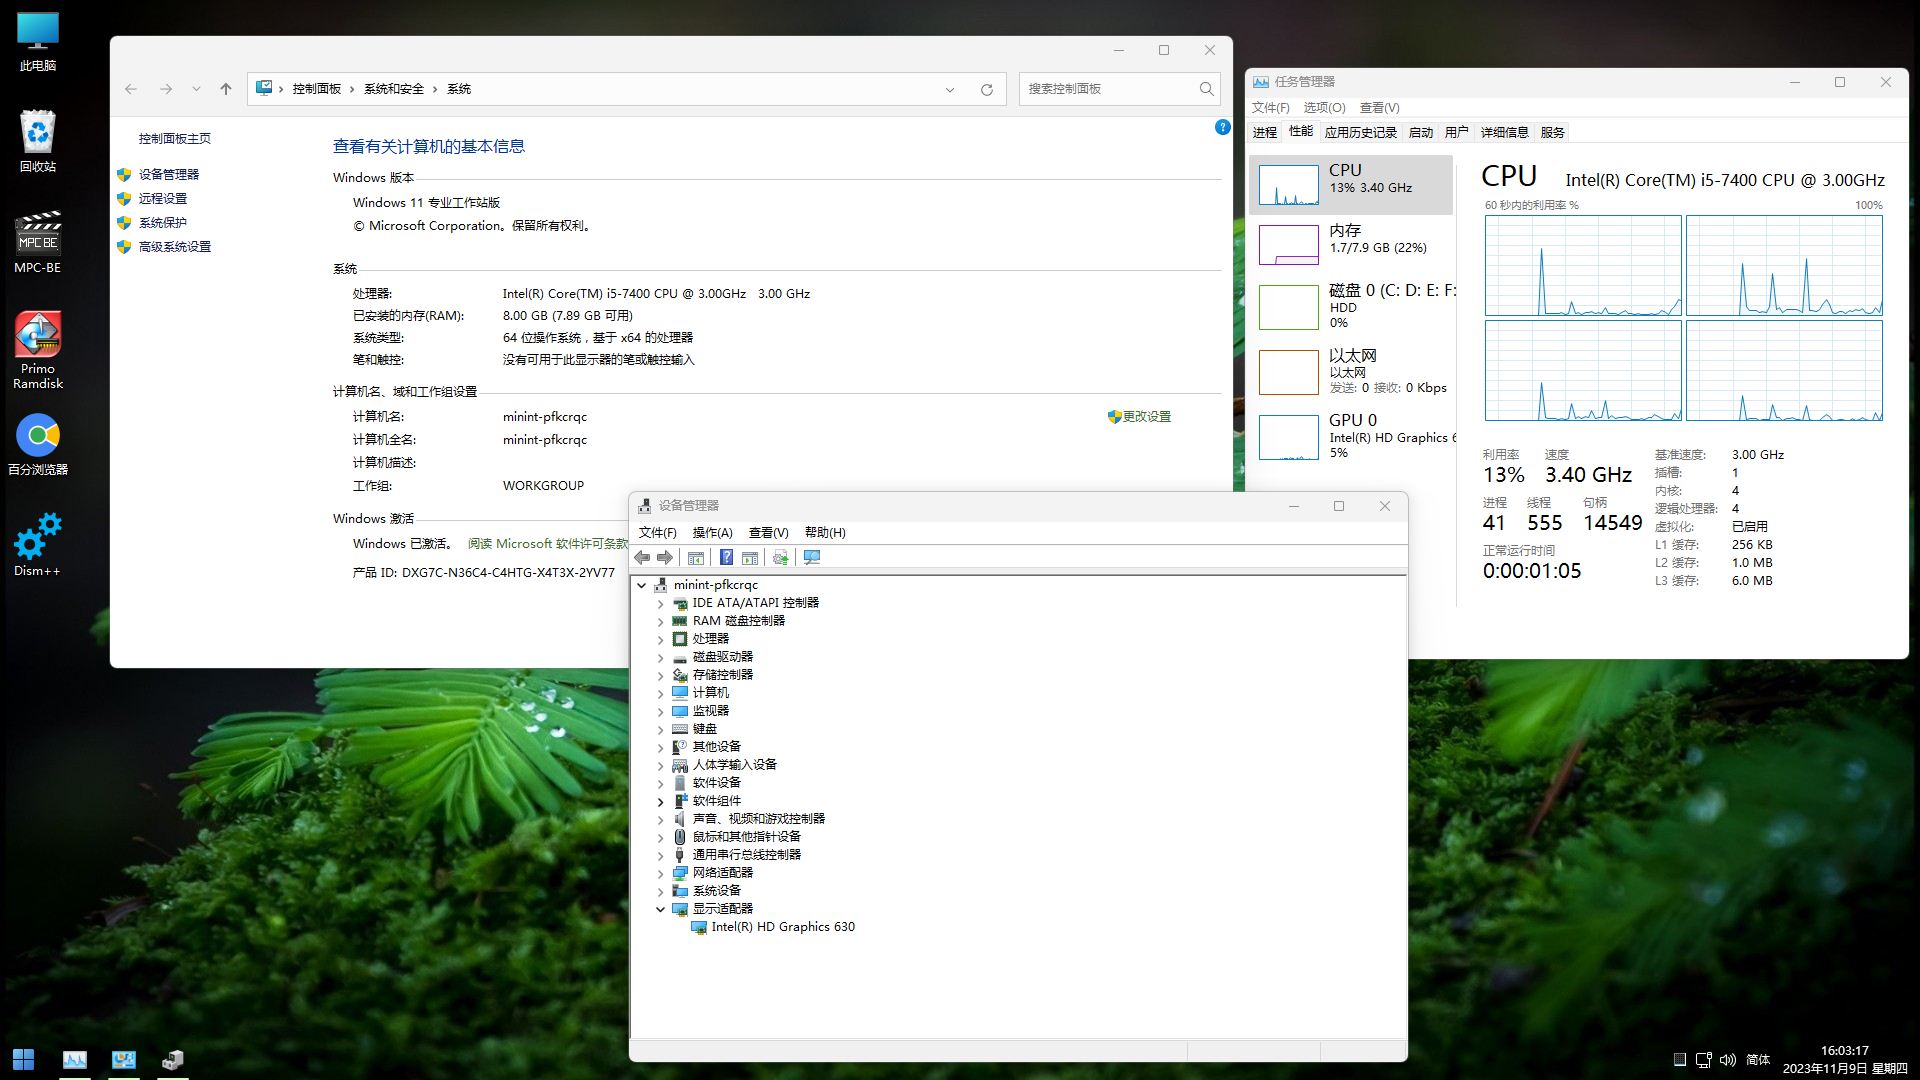Select the 以太网 item in Task Manager
Screen dimensions: 1920x1080
click(1351, 371)
